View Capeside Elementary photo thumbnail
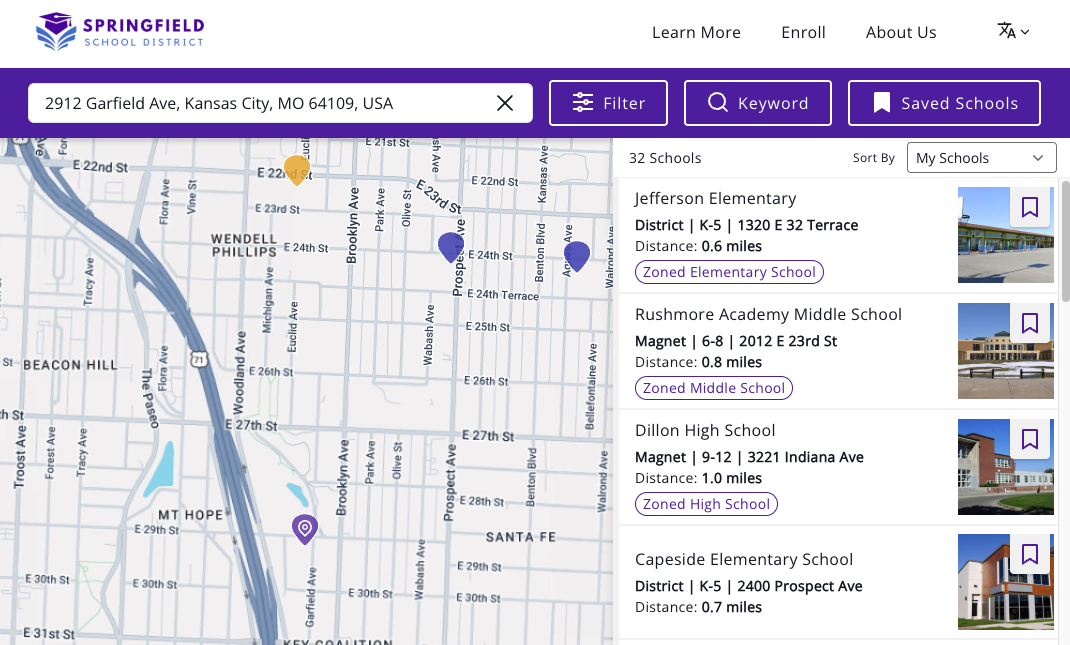The image size is (1070, 645). coord(1005,582)
